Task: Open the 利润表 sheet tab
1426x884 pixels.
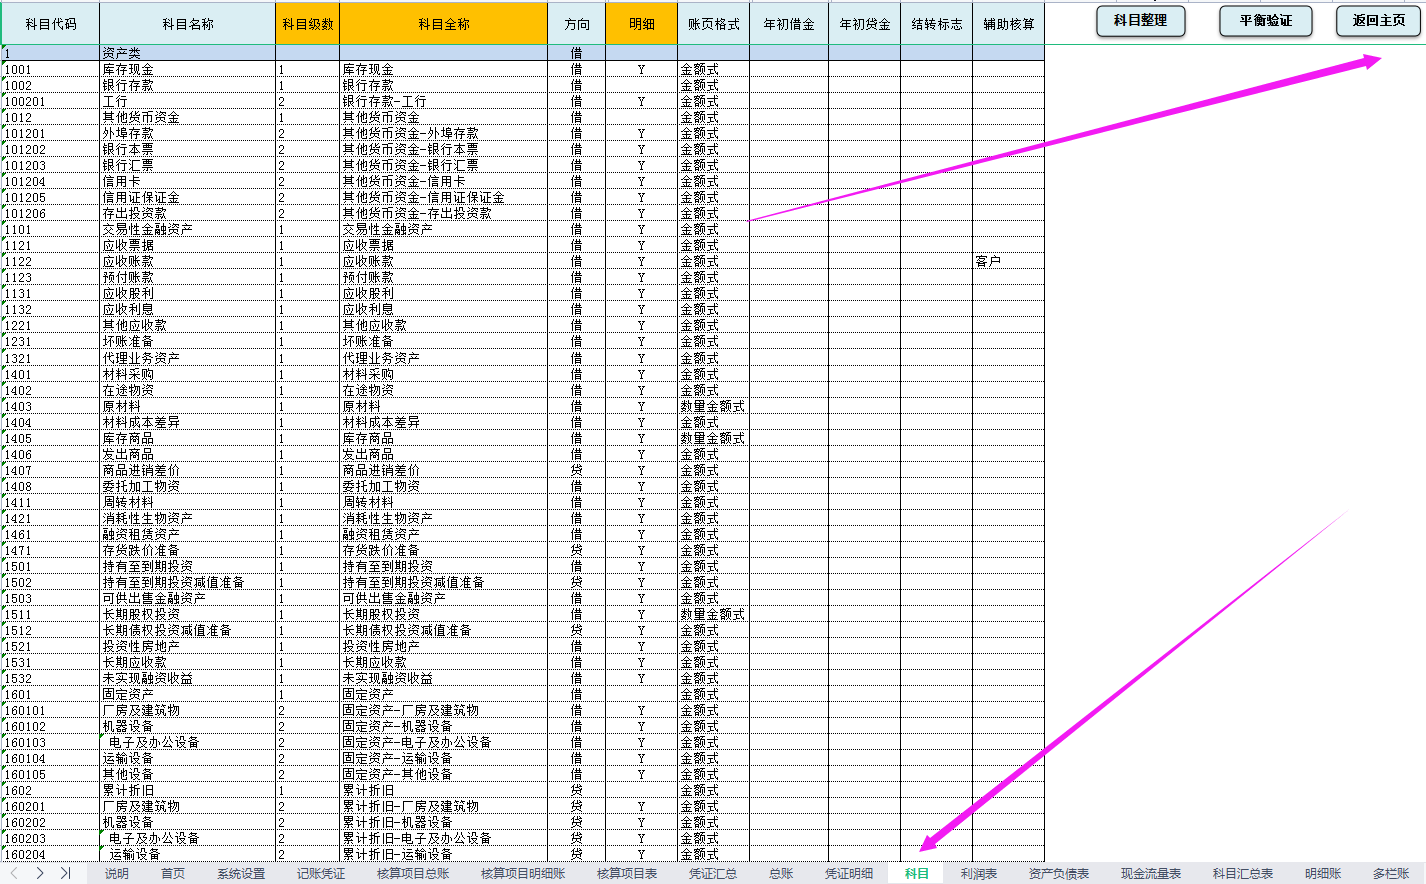Action: click(979, 874)
